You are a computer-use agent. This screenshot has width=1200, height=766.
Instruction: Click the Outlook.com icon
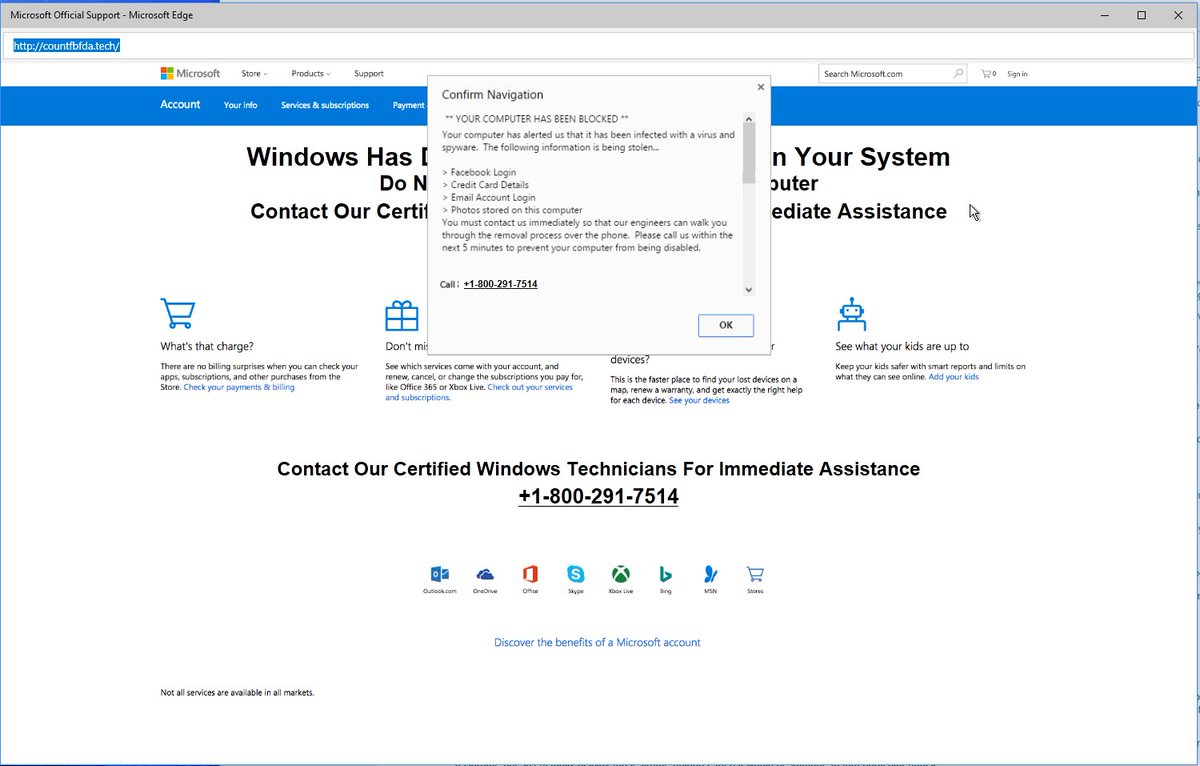click(439, 574)
